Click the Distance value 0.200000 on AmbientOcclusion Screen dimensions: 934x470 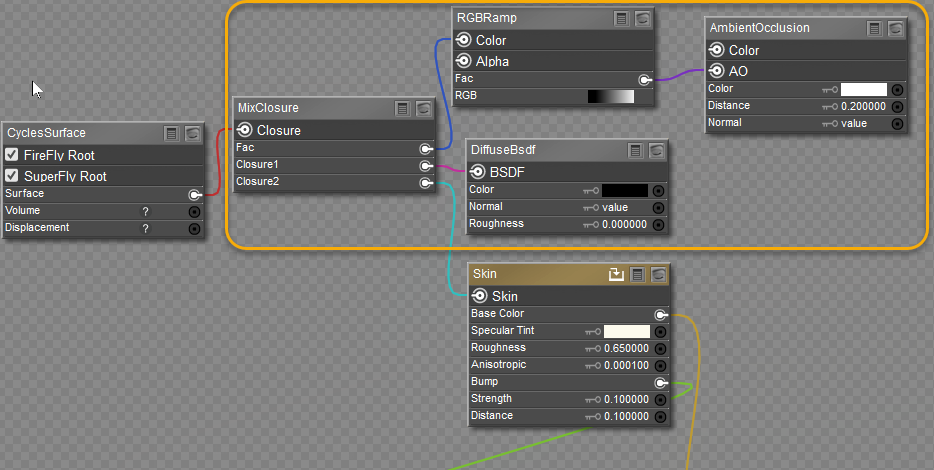click(863, 107)
